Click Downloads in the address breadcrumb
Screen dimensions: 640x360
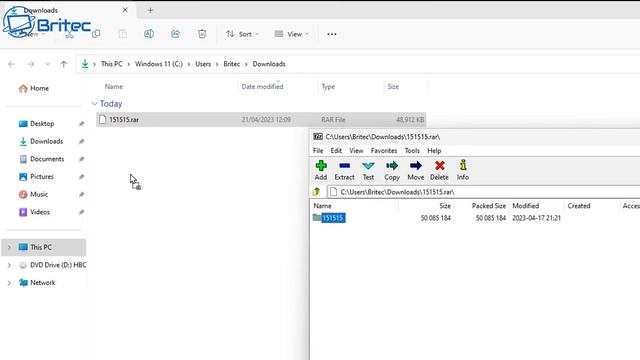tap(269, 64)
